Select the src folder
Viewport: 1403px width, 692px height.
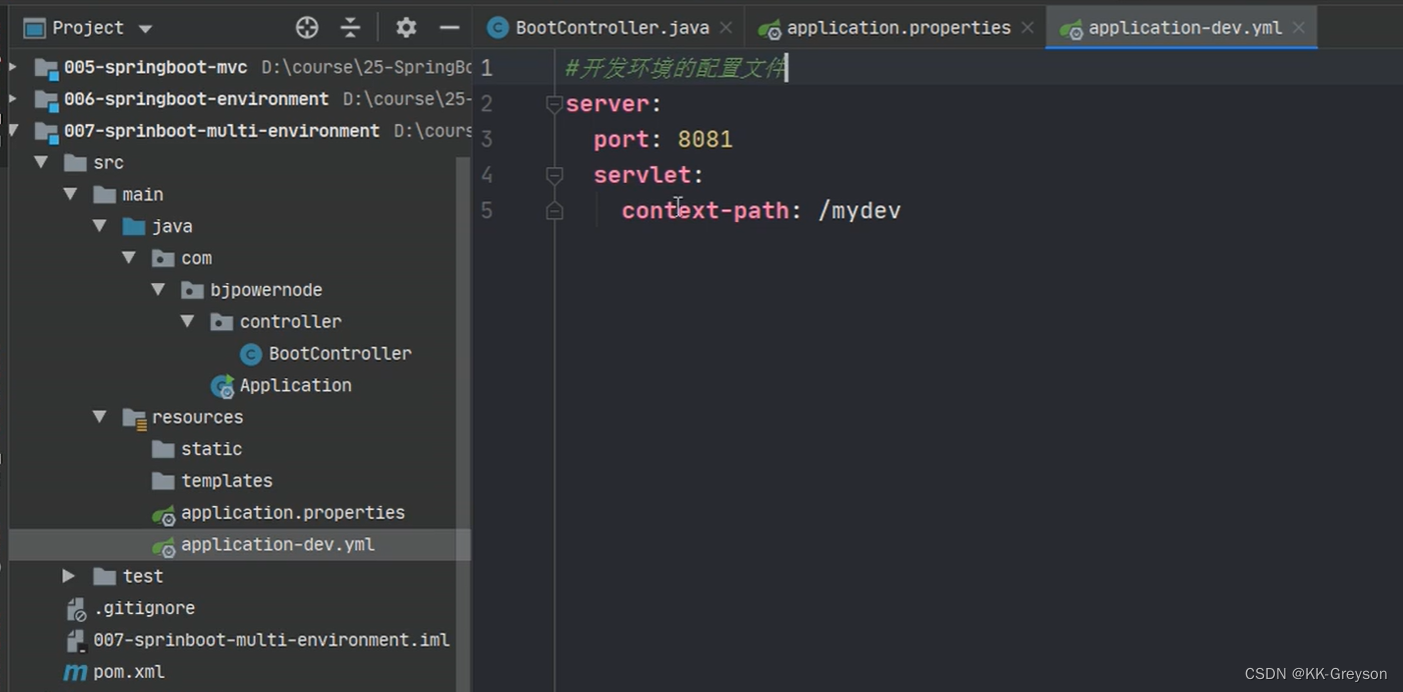tap(108, 162)
